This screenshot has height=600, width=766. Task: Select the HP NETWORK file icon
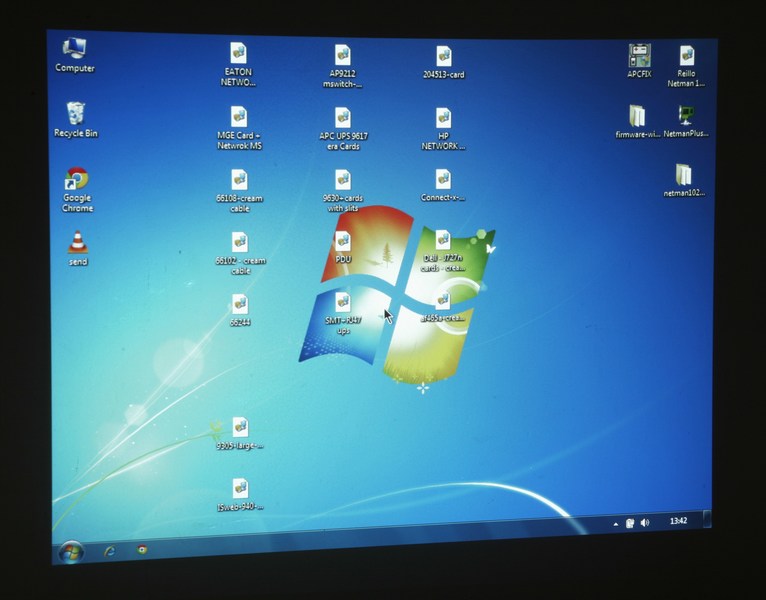[x=443, y=129]
